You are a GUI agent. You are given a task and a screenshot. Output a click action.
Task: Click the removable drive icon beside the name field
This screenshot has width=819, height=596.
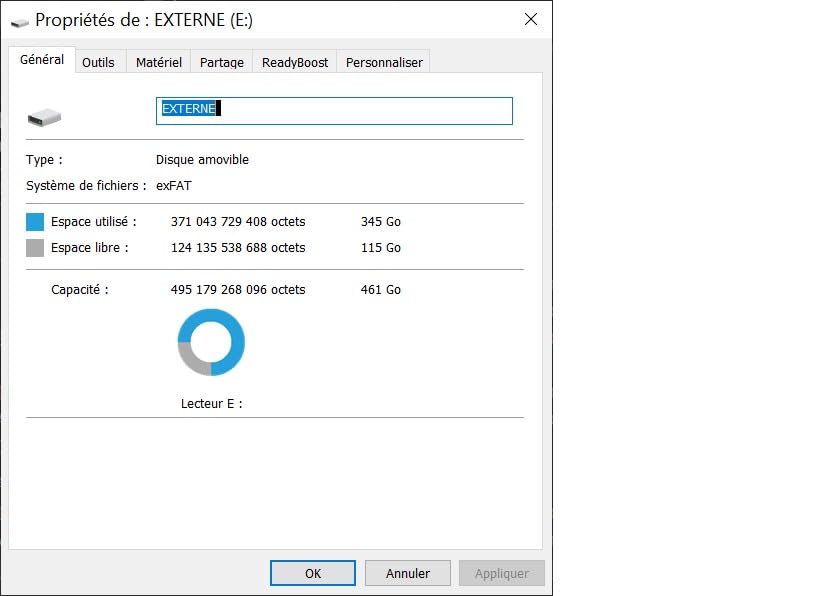(x=44, y=117)
